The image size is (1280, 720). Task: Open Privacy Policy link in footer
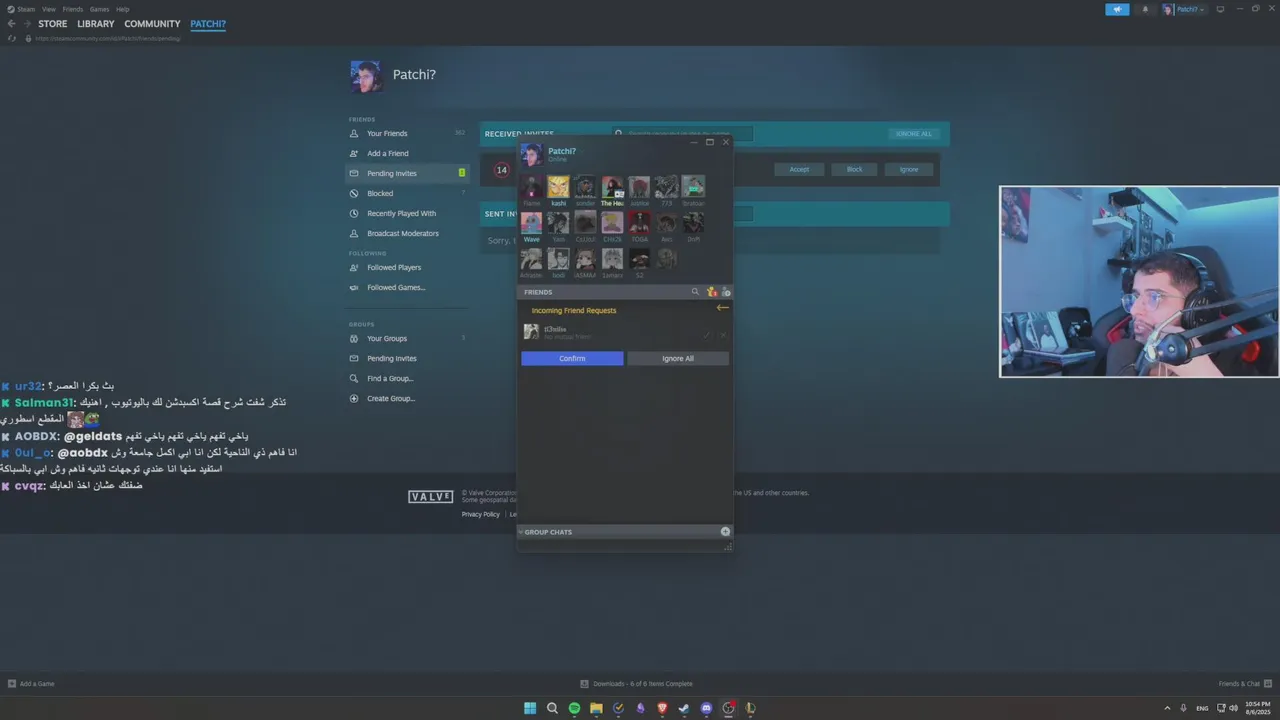(480, 514)
